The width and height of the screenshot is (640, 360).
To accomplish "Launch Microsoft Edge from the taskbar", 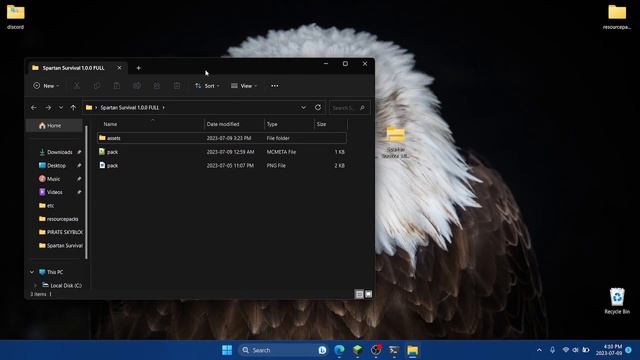I will coord(339,350).
